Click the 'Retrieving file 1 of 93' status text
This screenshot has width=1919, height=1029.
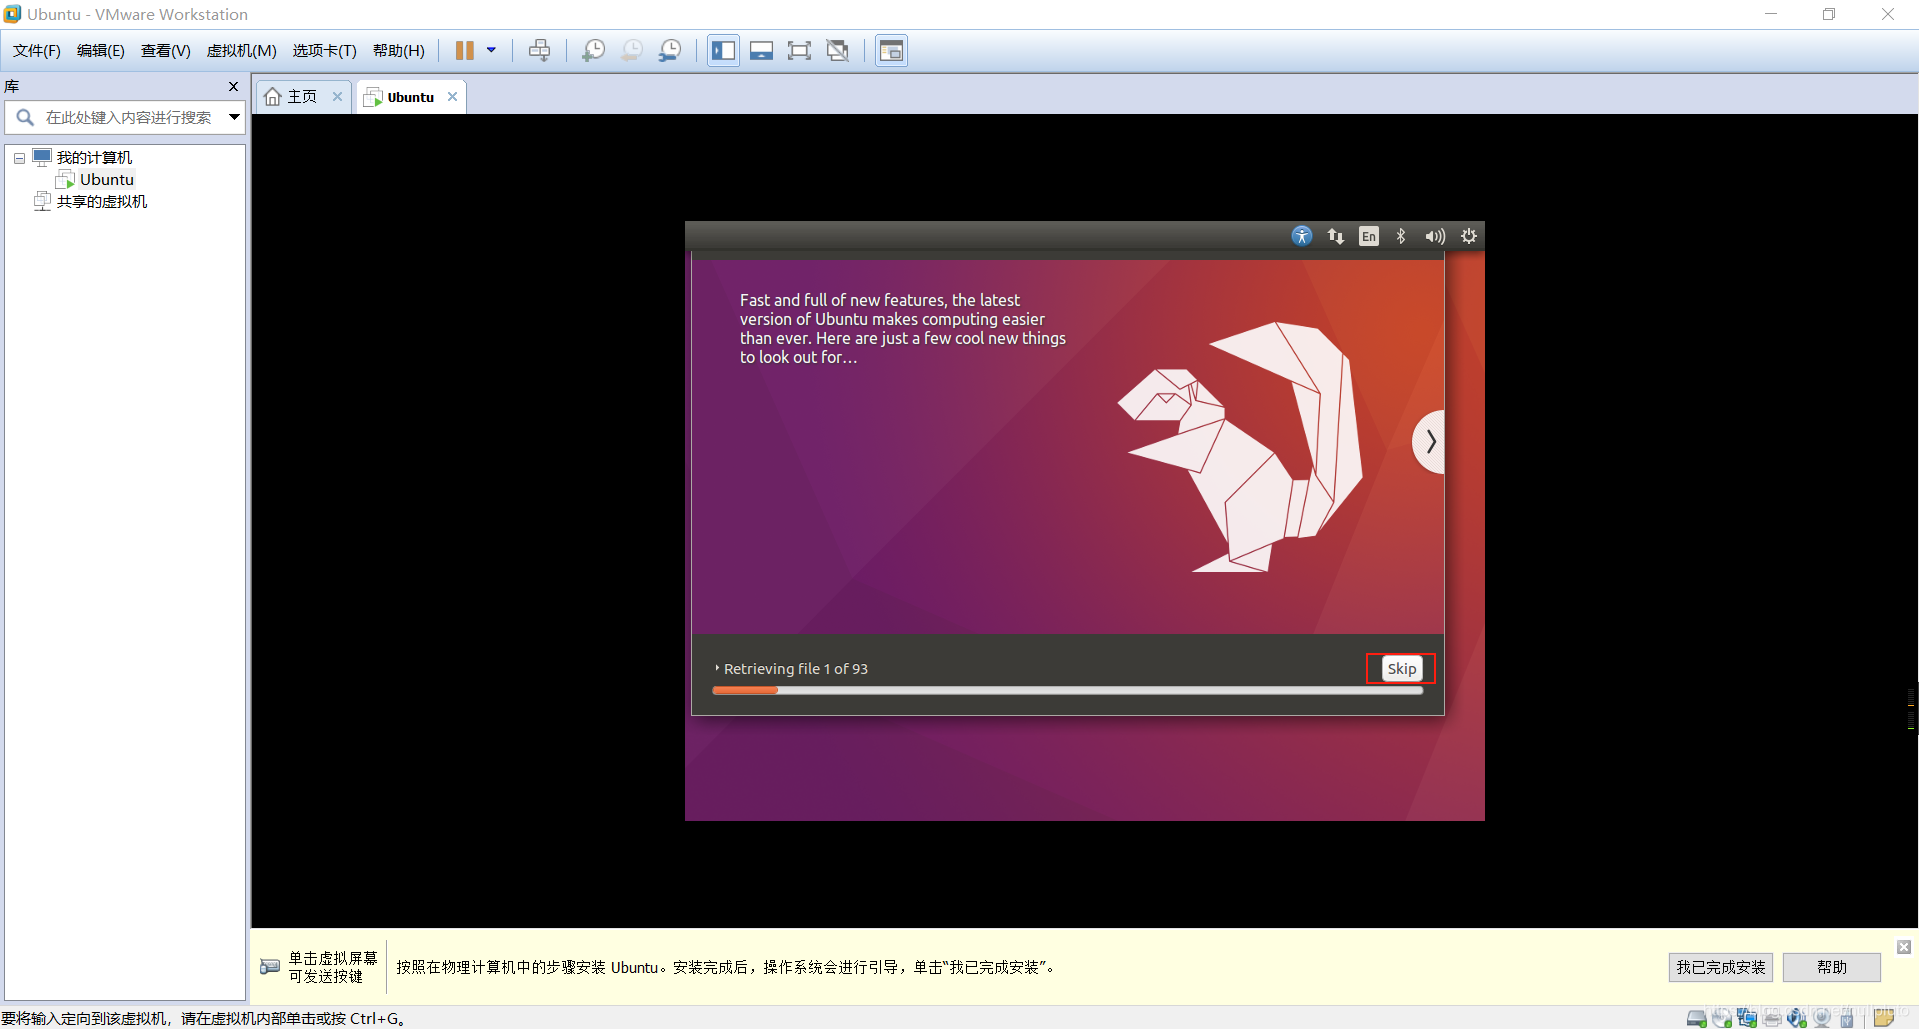coord(796,668)
